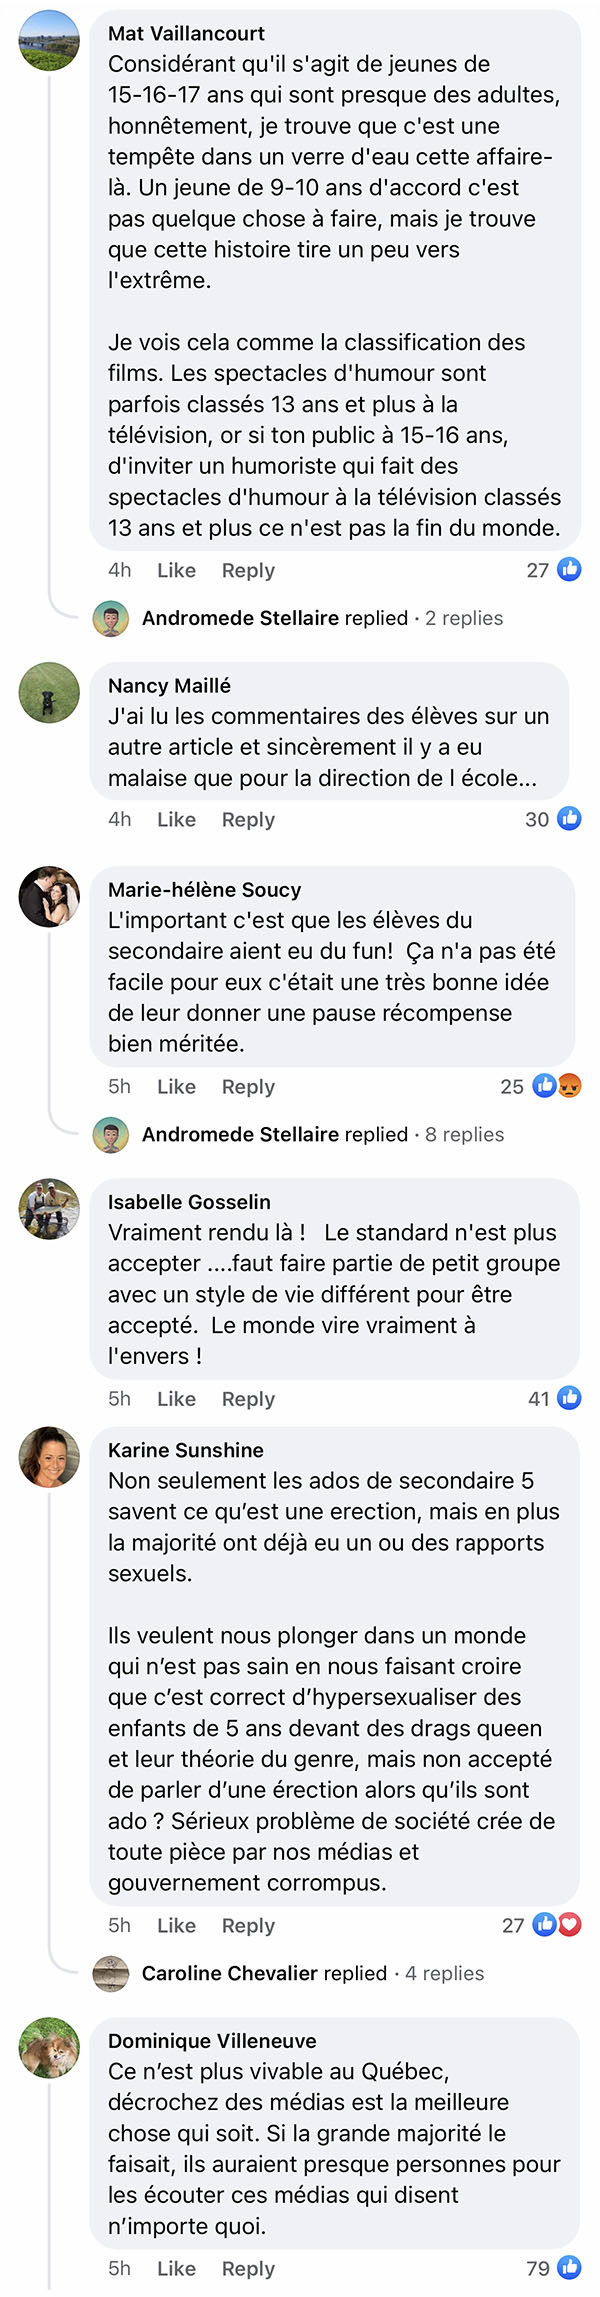Reply to Marie-hélène Soucy's comment
Screen dimensions: 600x2297
[248, 1087]
